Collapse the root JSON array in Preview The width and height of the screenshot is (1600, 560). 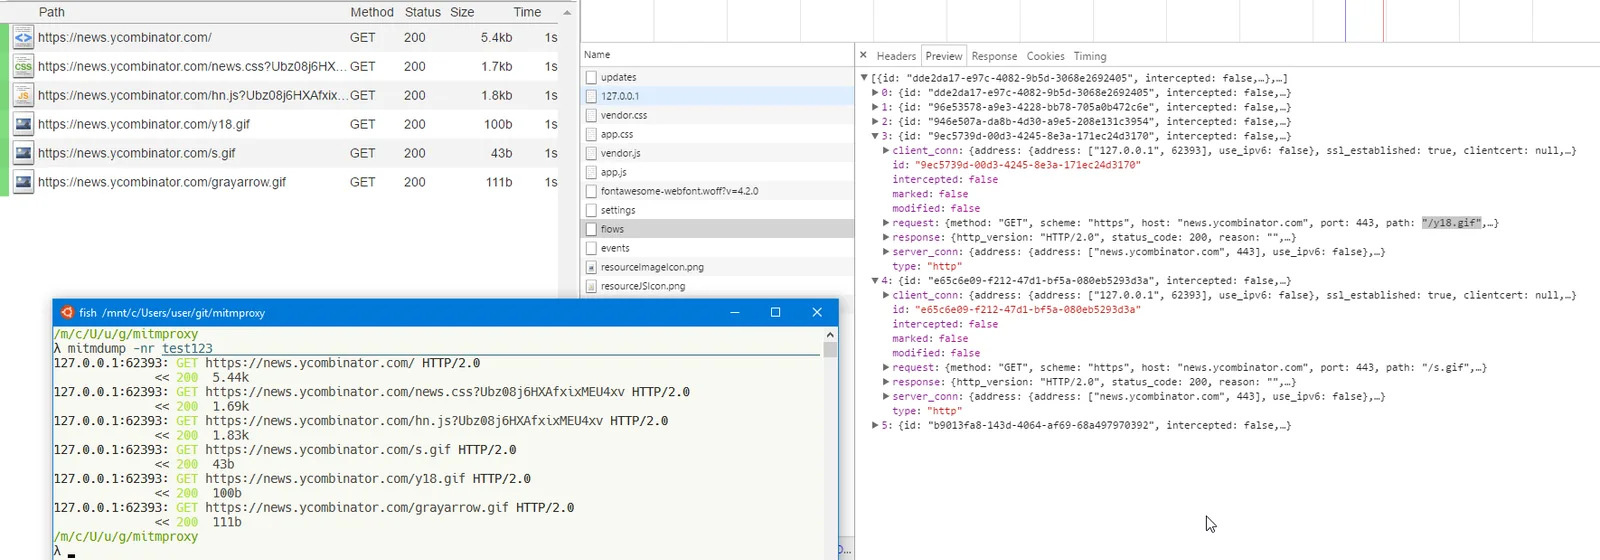pos(864,78)
